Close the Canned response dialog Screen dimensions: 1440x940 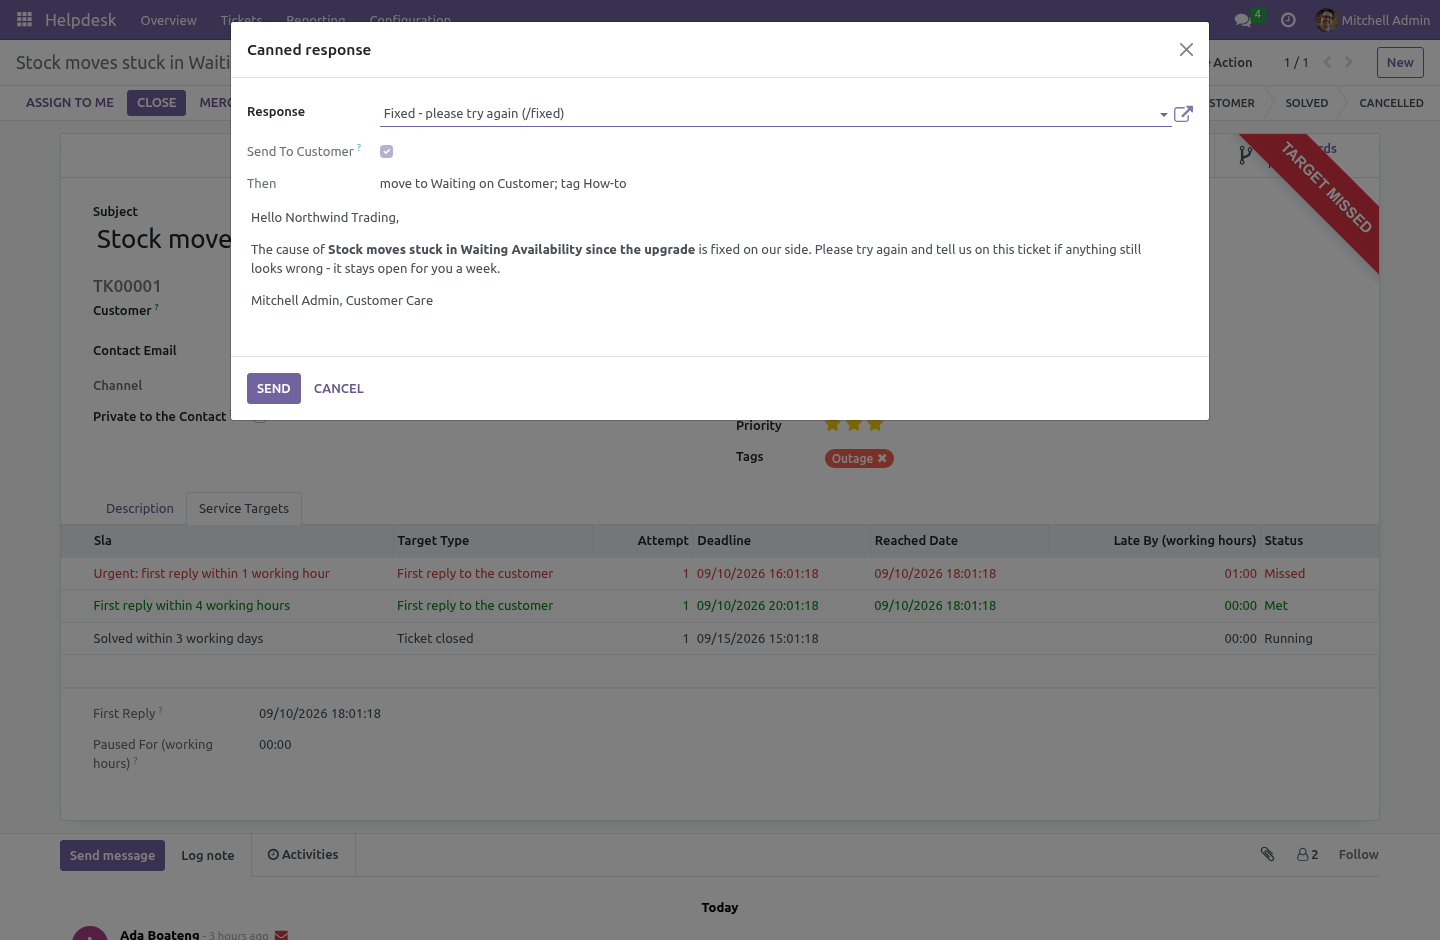click(x=1186, y=50)
